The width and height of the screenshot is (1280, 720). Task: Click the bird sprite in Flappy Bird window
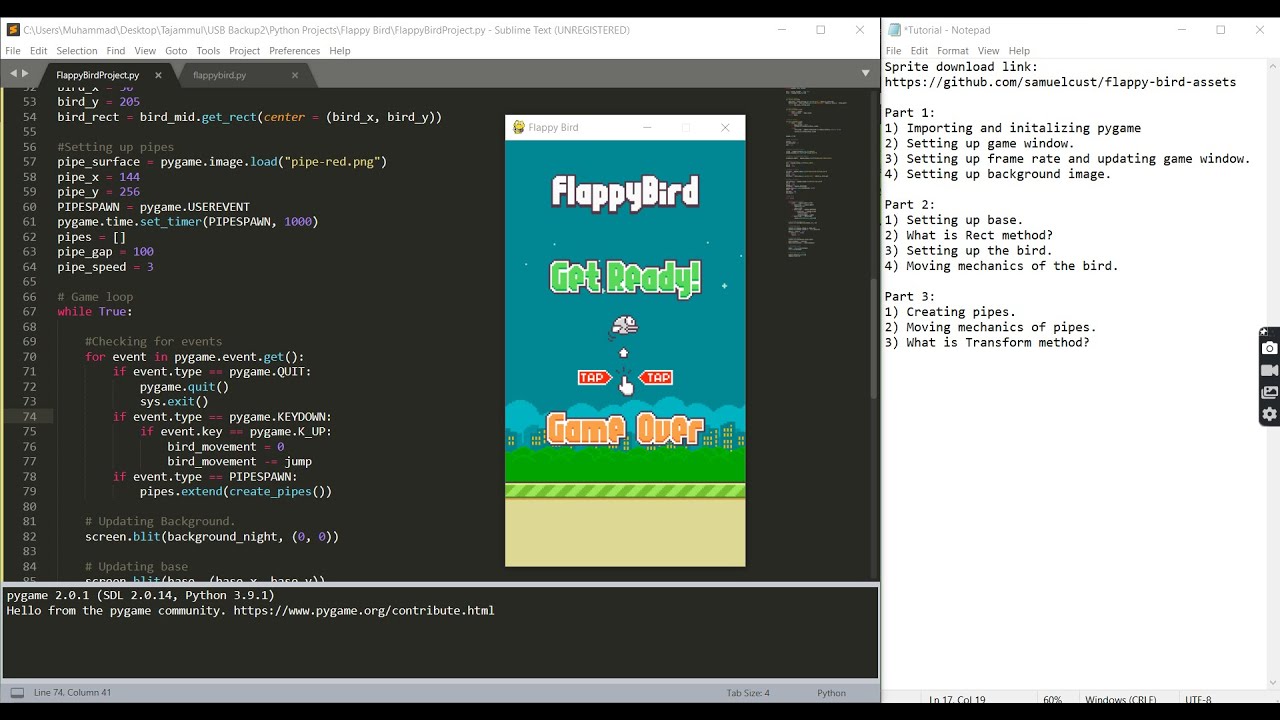[x=624, y=326]
